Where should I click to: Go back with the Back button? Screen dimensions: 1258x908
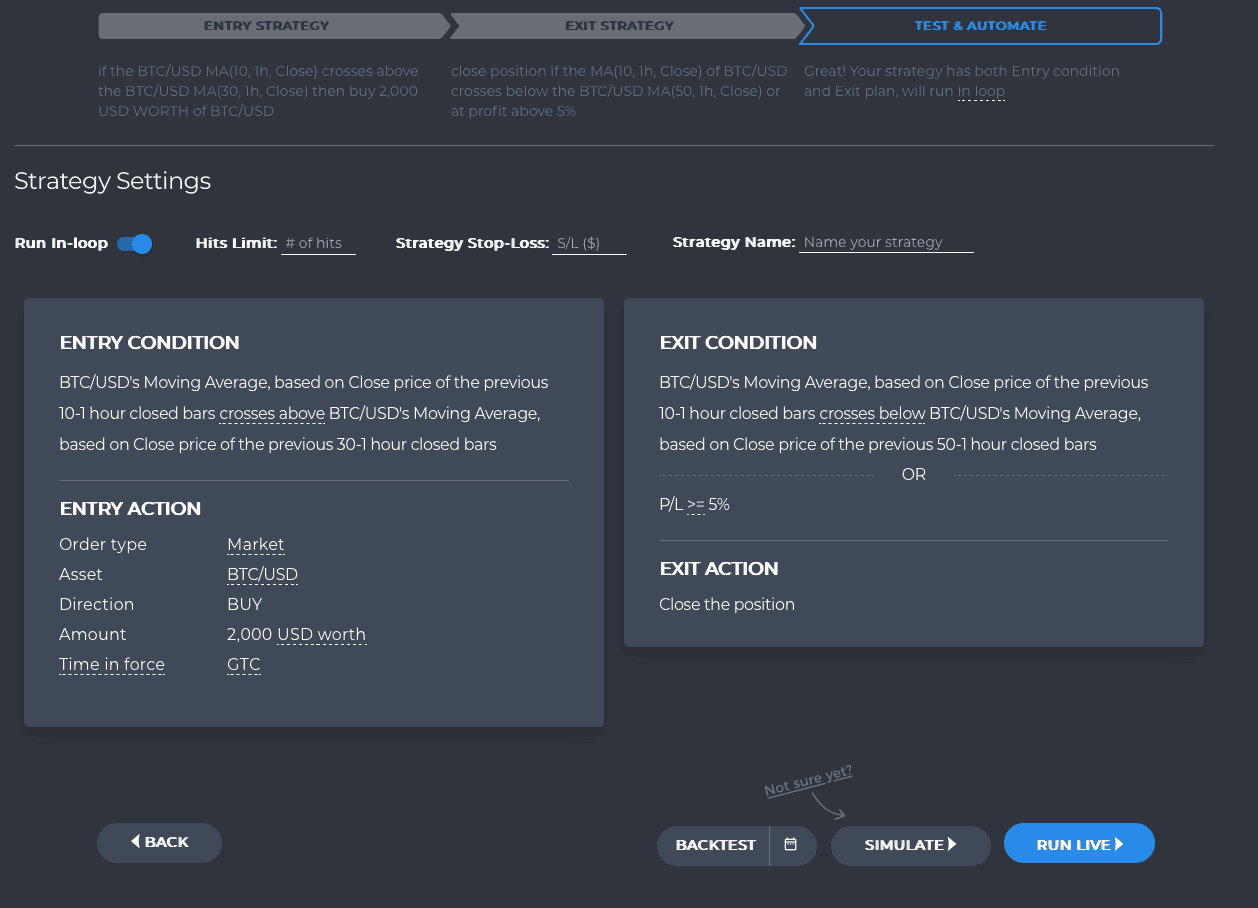[x=159, y=842]
